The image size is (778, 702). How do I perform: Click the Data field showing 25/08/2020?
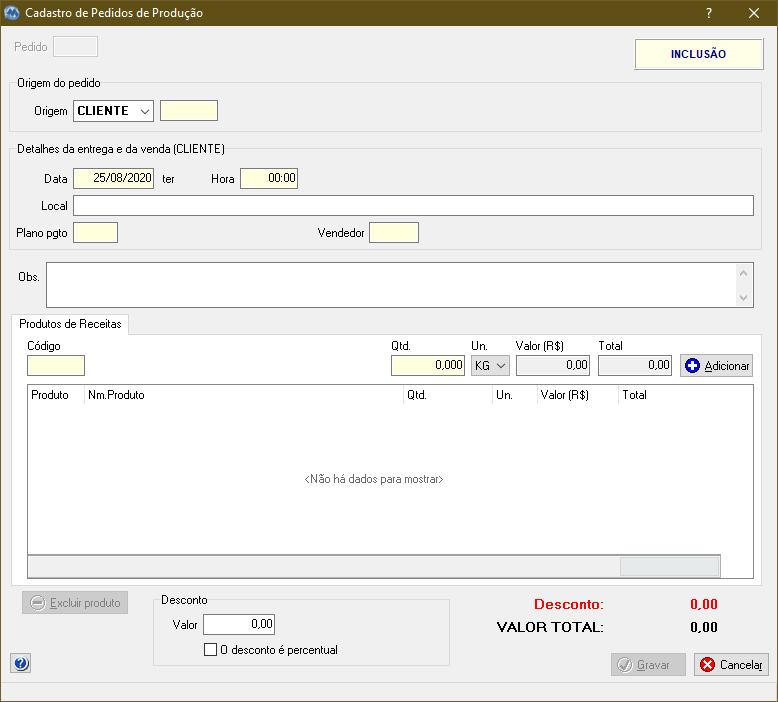pos(114,179)
